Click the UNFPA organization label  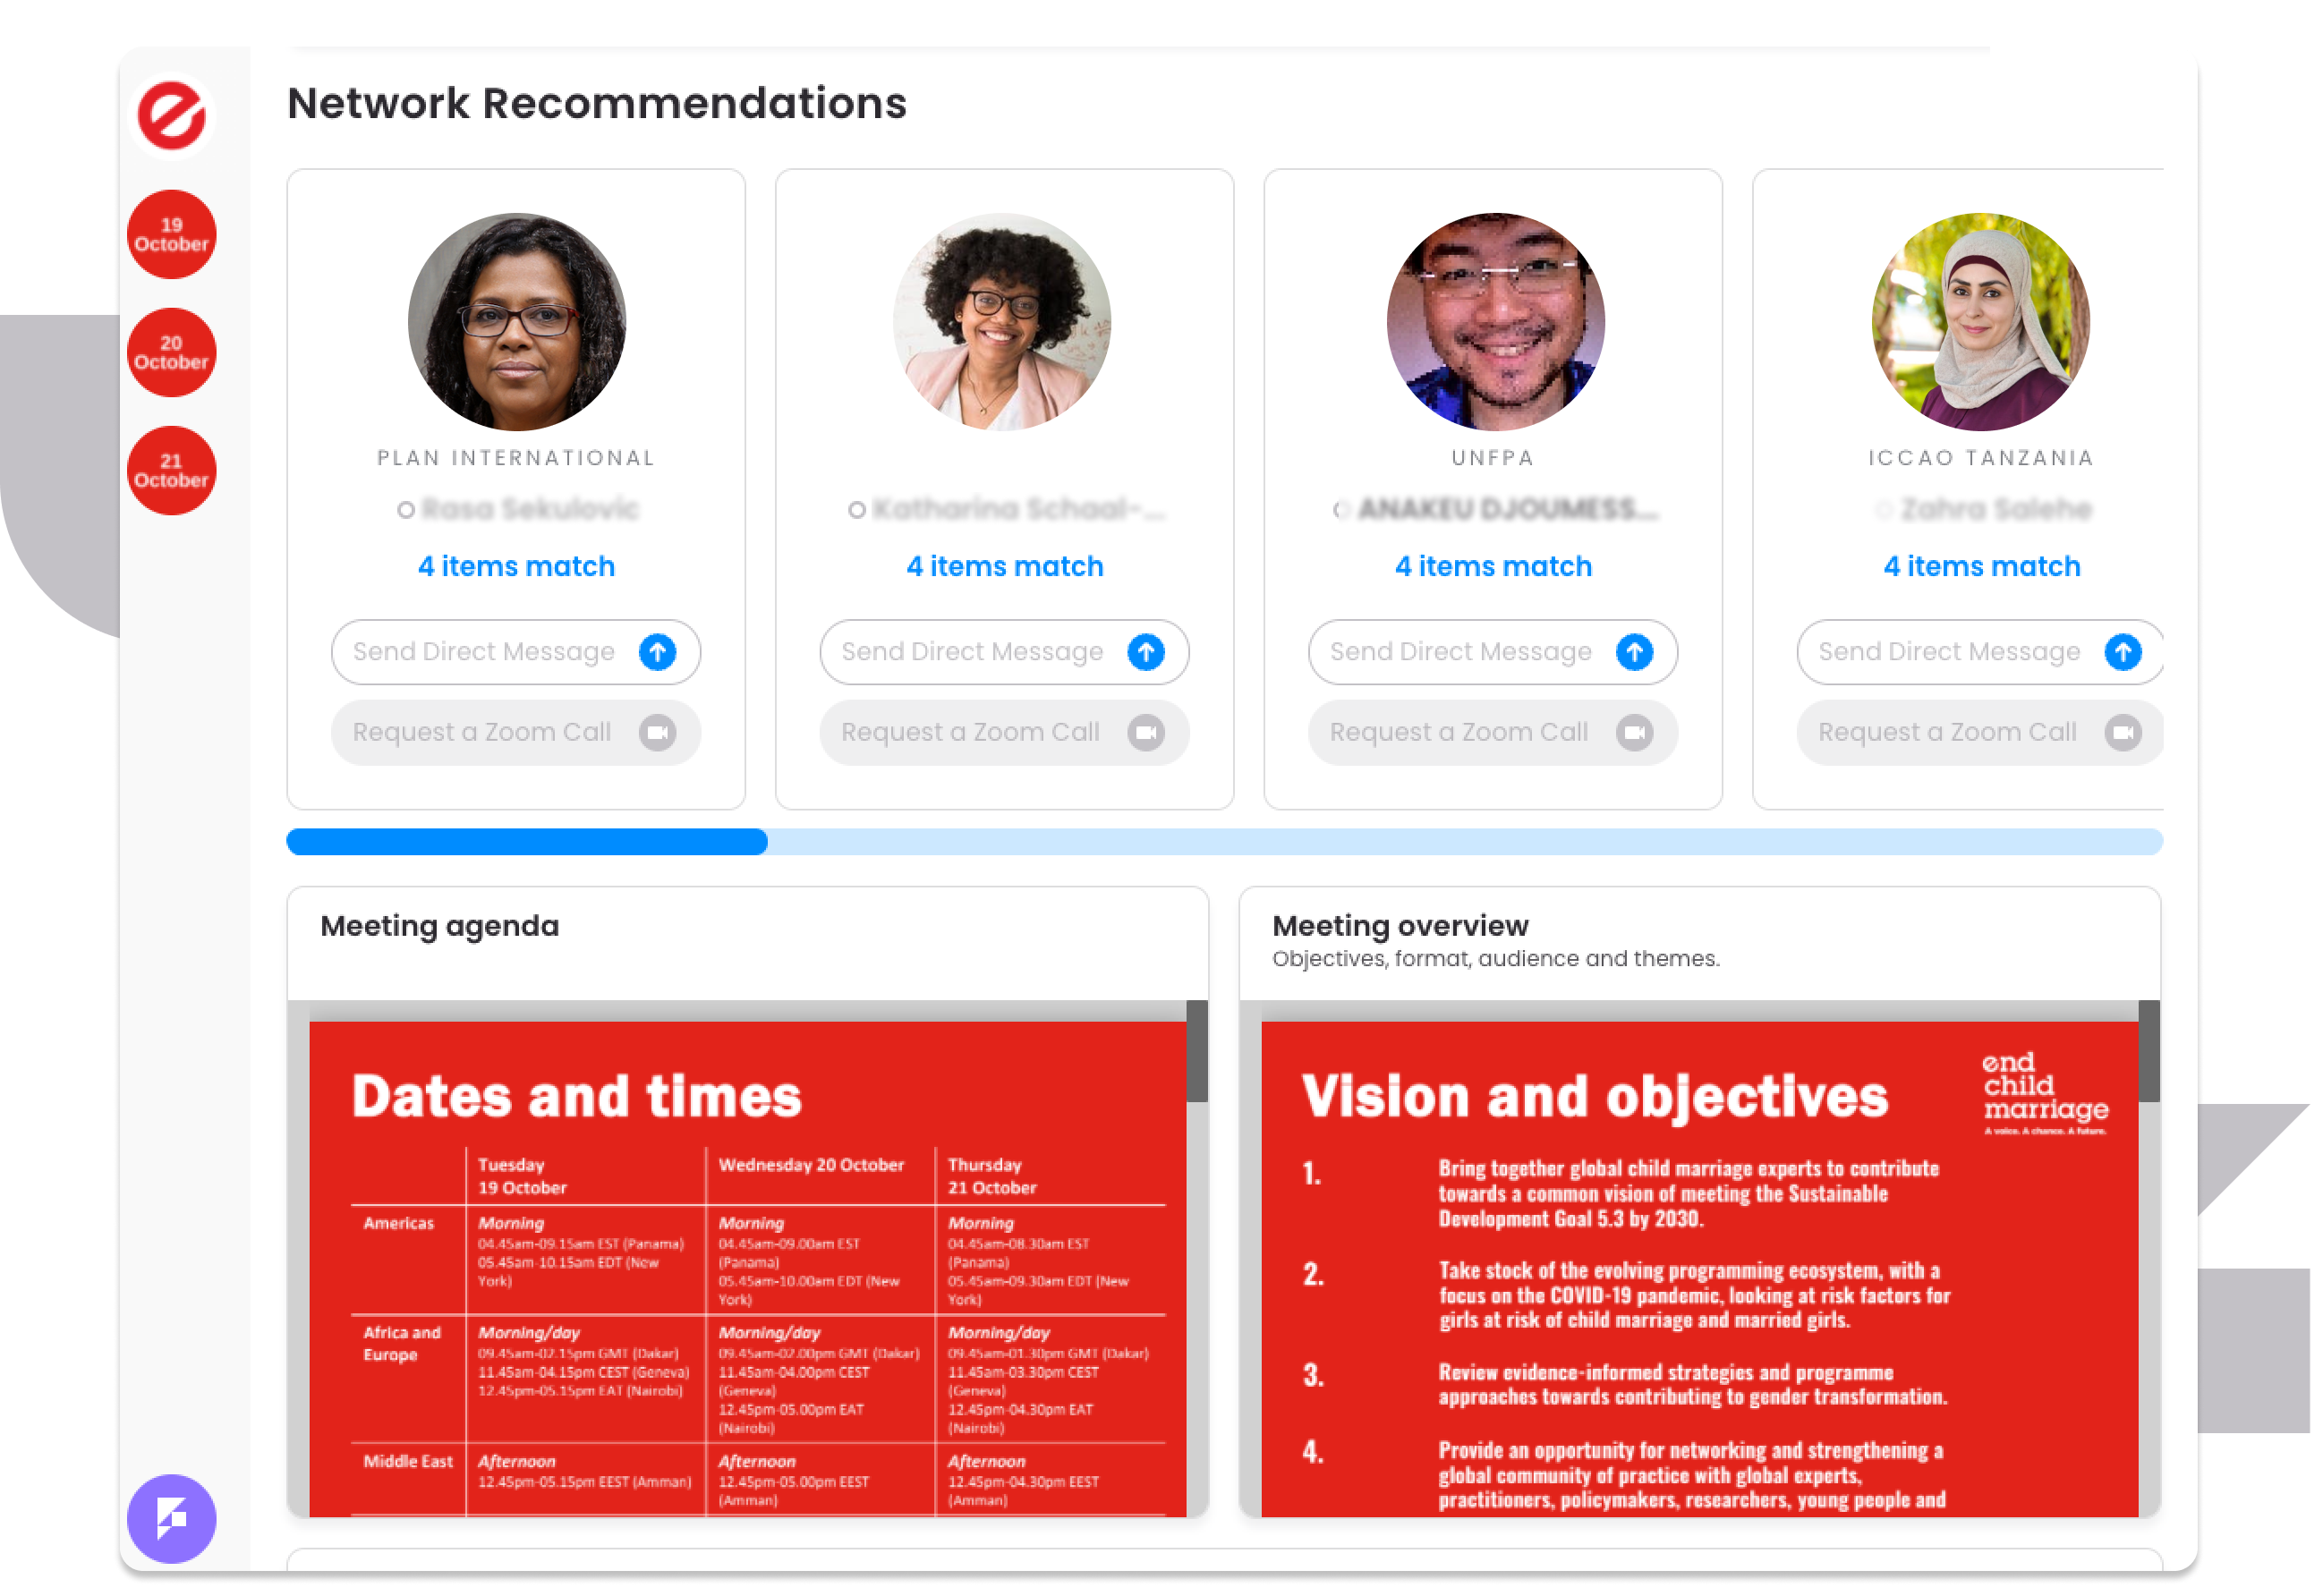(x=1493, y=458)
